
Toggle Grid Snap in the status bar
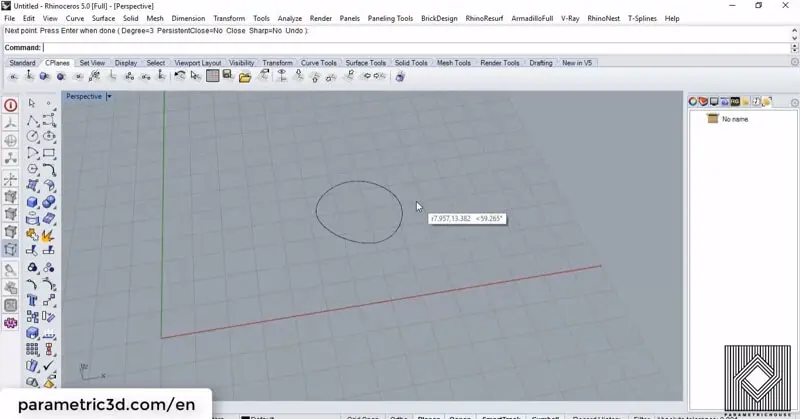click(x=364, y=416)
